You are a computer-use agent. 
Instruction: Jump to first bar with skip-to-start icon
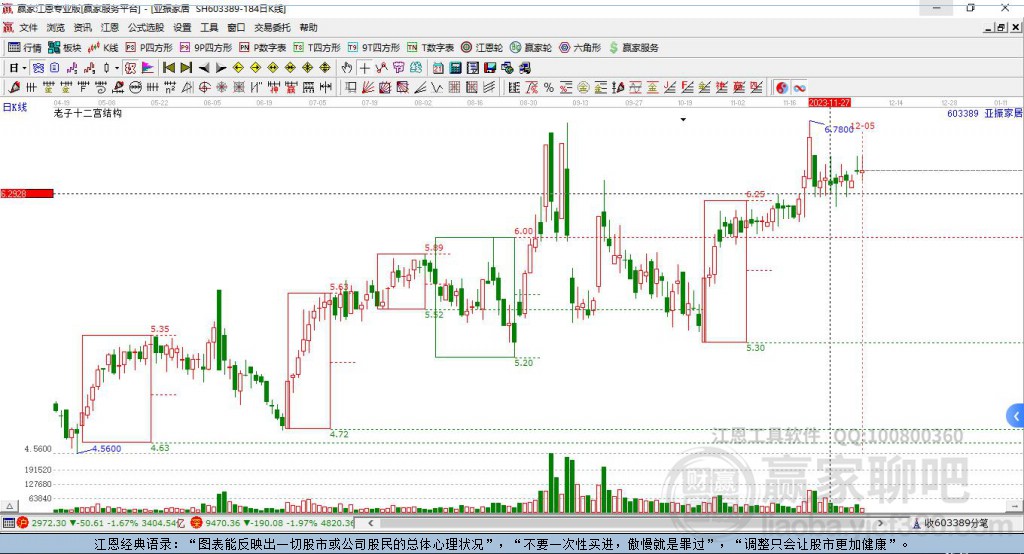[168, 68]
